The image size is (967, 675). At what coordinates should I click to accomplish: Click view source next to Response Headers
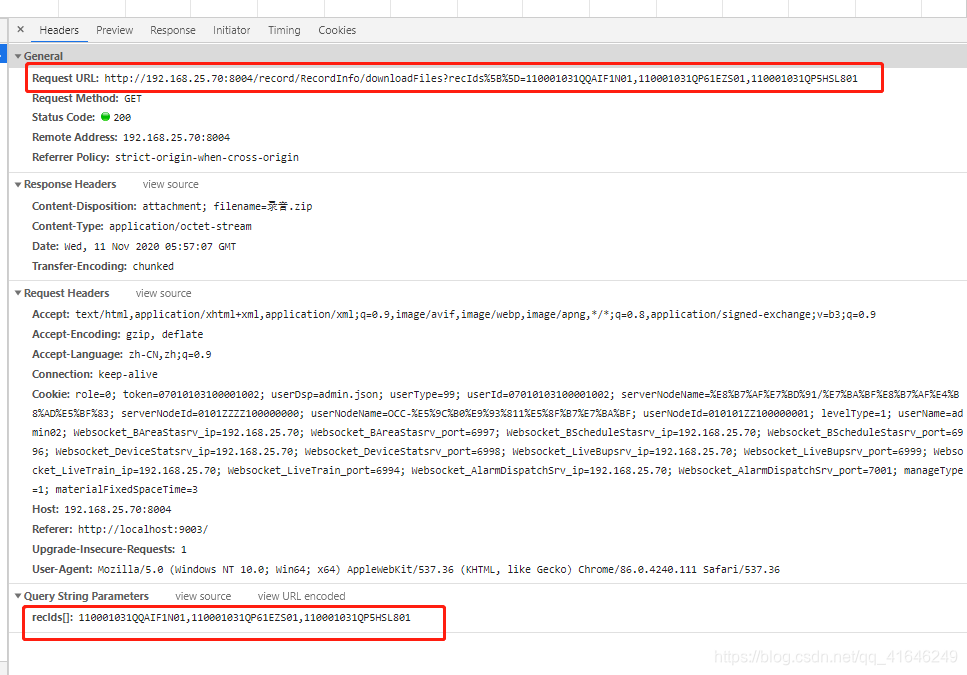click(170, 184)
